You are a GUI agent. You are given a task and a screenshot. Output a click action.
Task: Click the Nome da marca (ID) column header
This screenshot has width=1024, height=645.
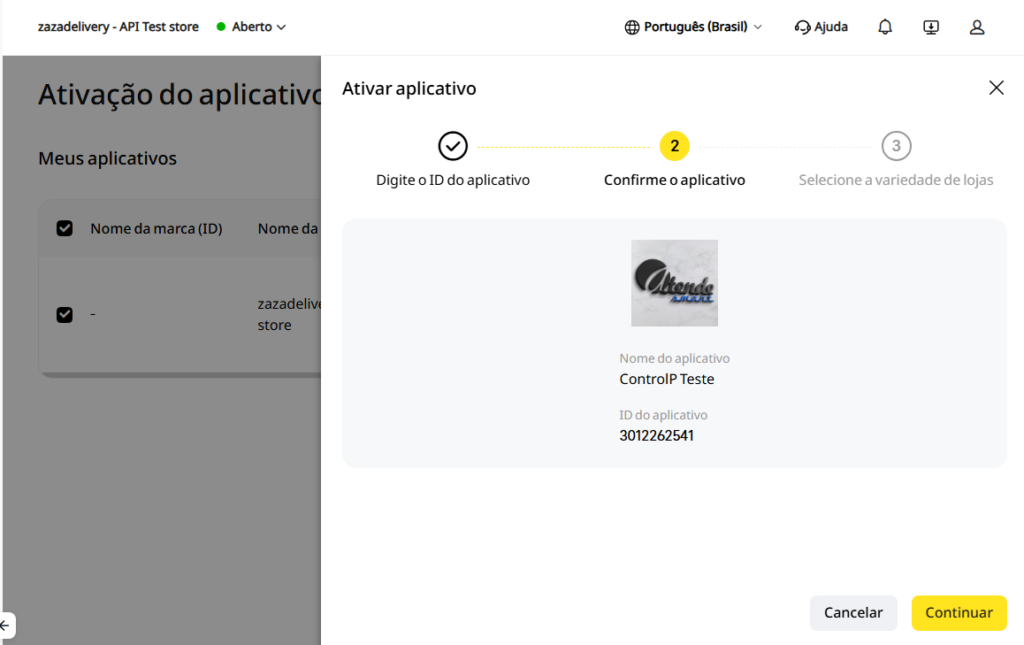coord(156,228)
